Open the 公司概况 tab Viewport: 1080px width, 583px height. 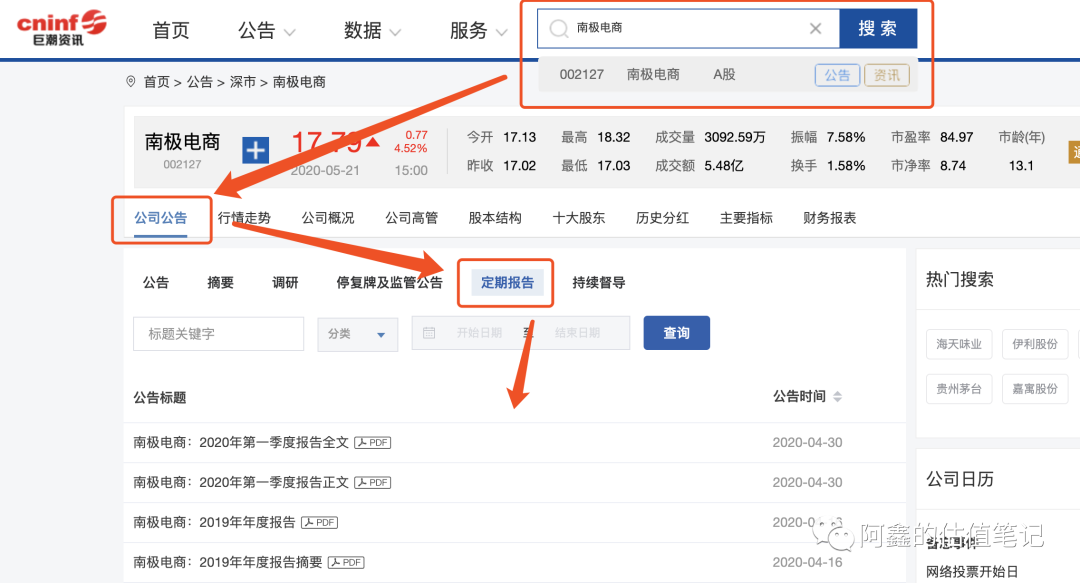point(328,218)
